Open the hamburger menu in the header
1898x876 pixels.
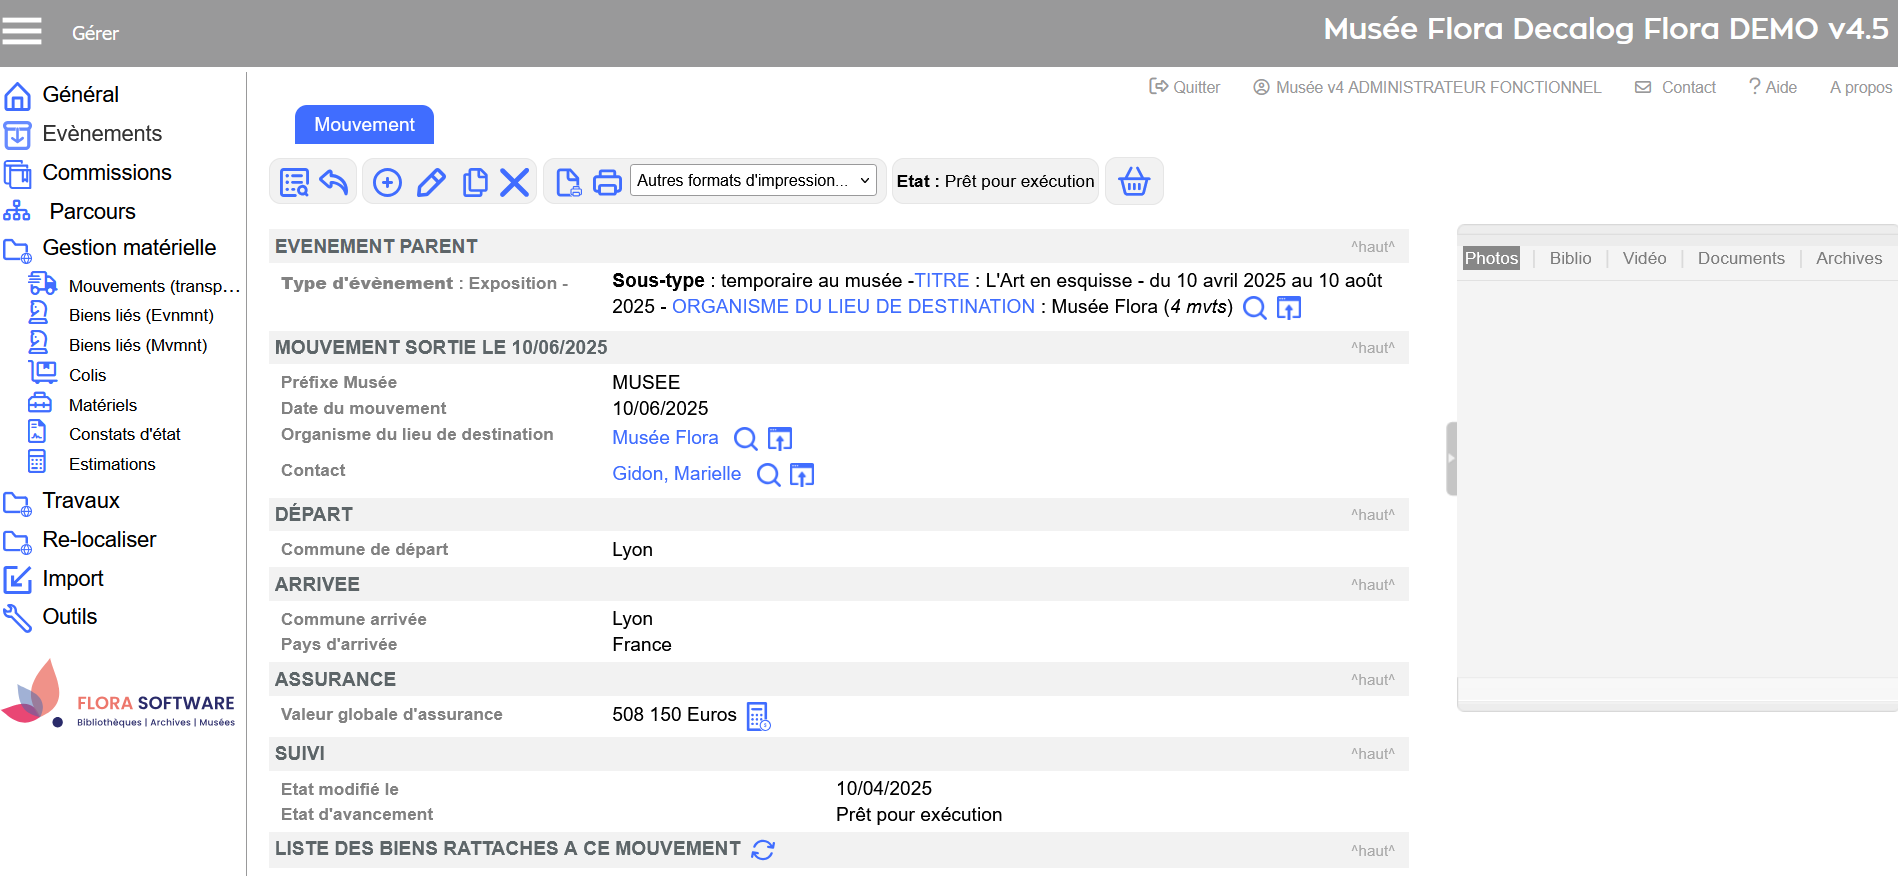point(22,32)
